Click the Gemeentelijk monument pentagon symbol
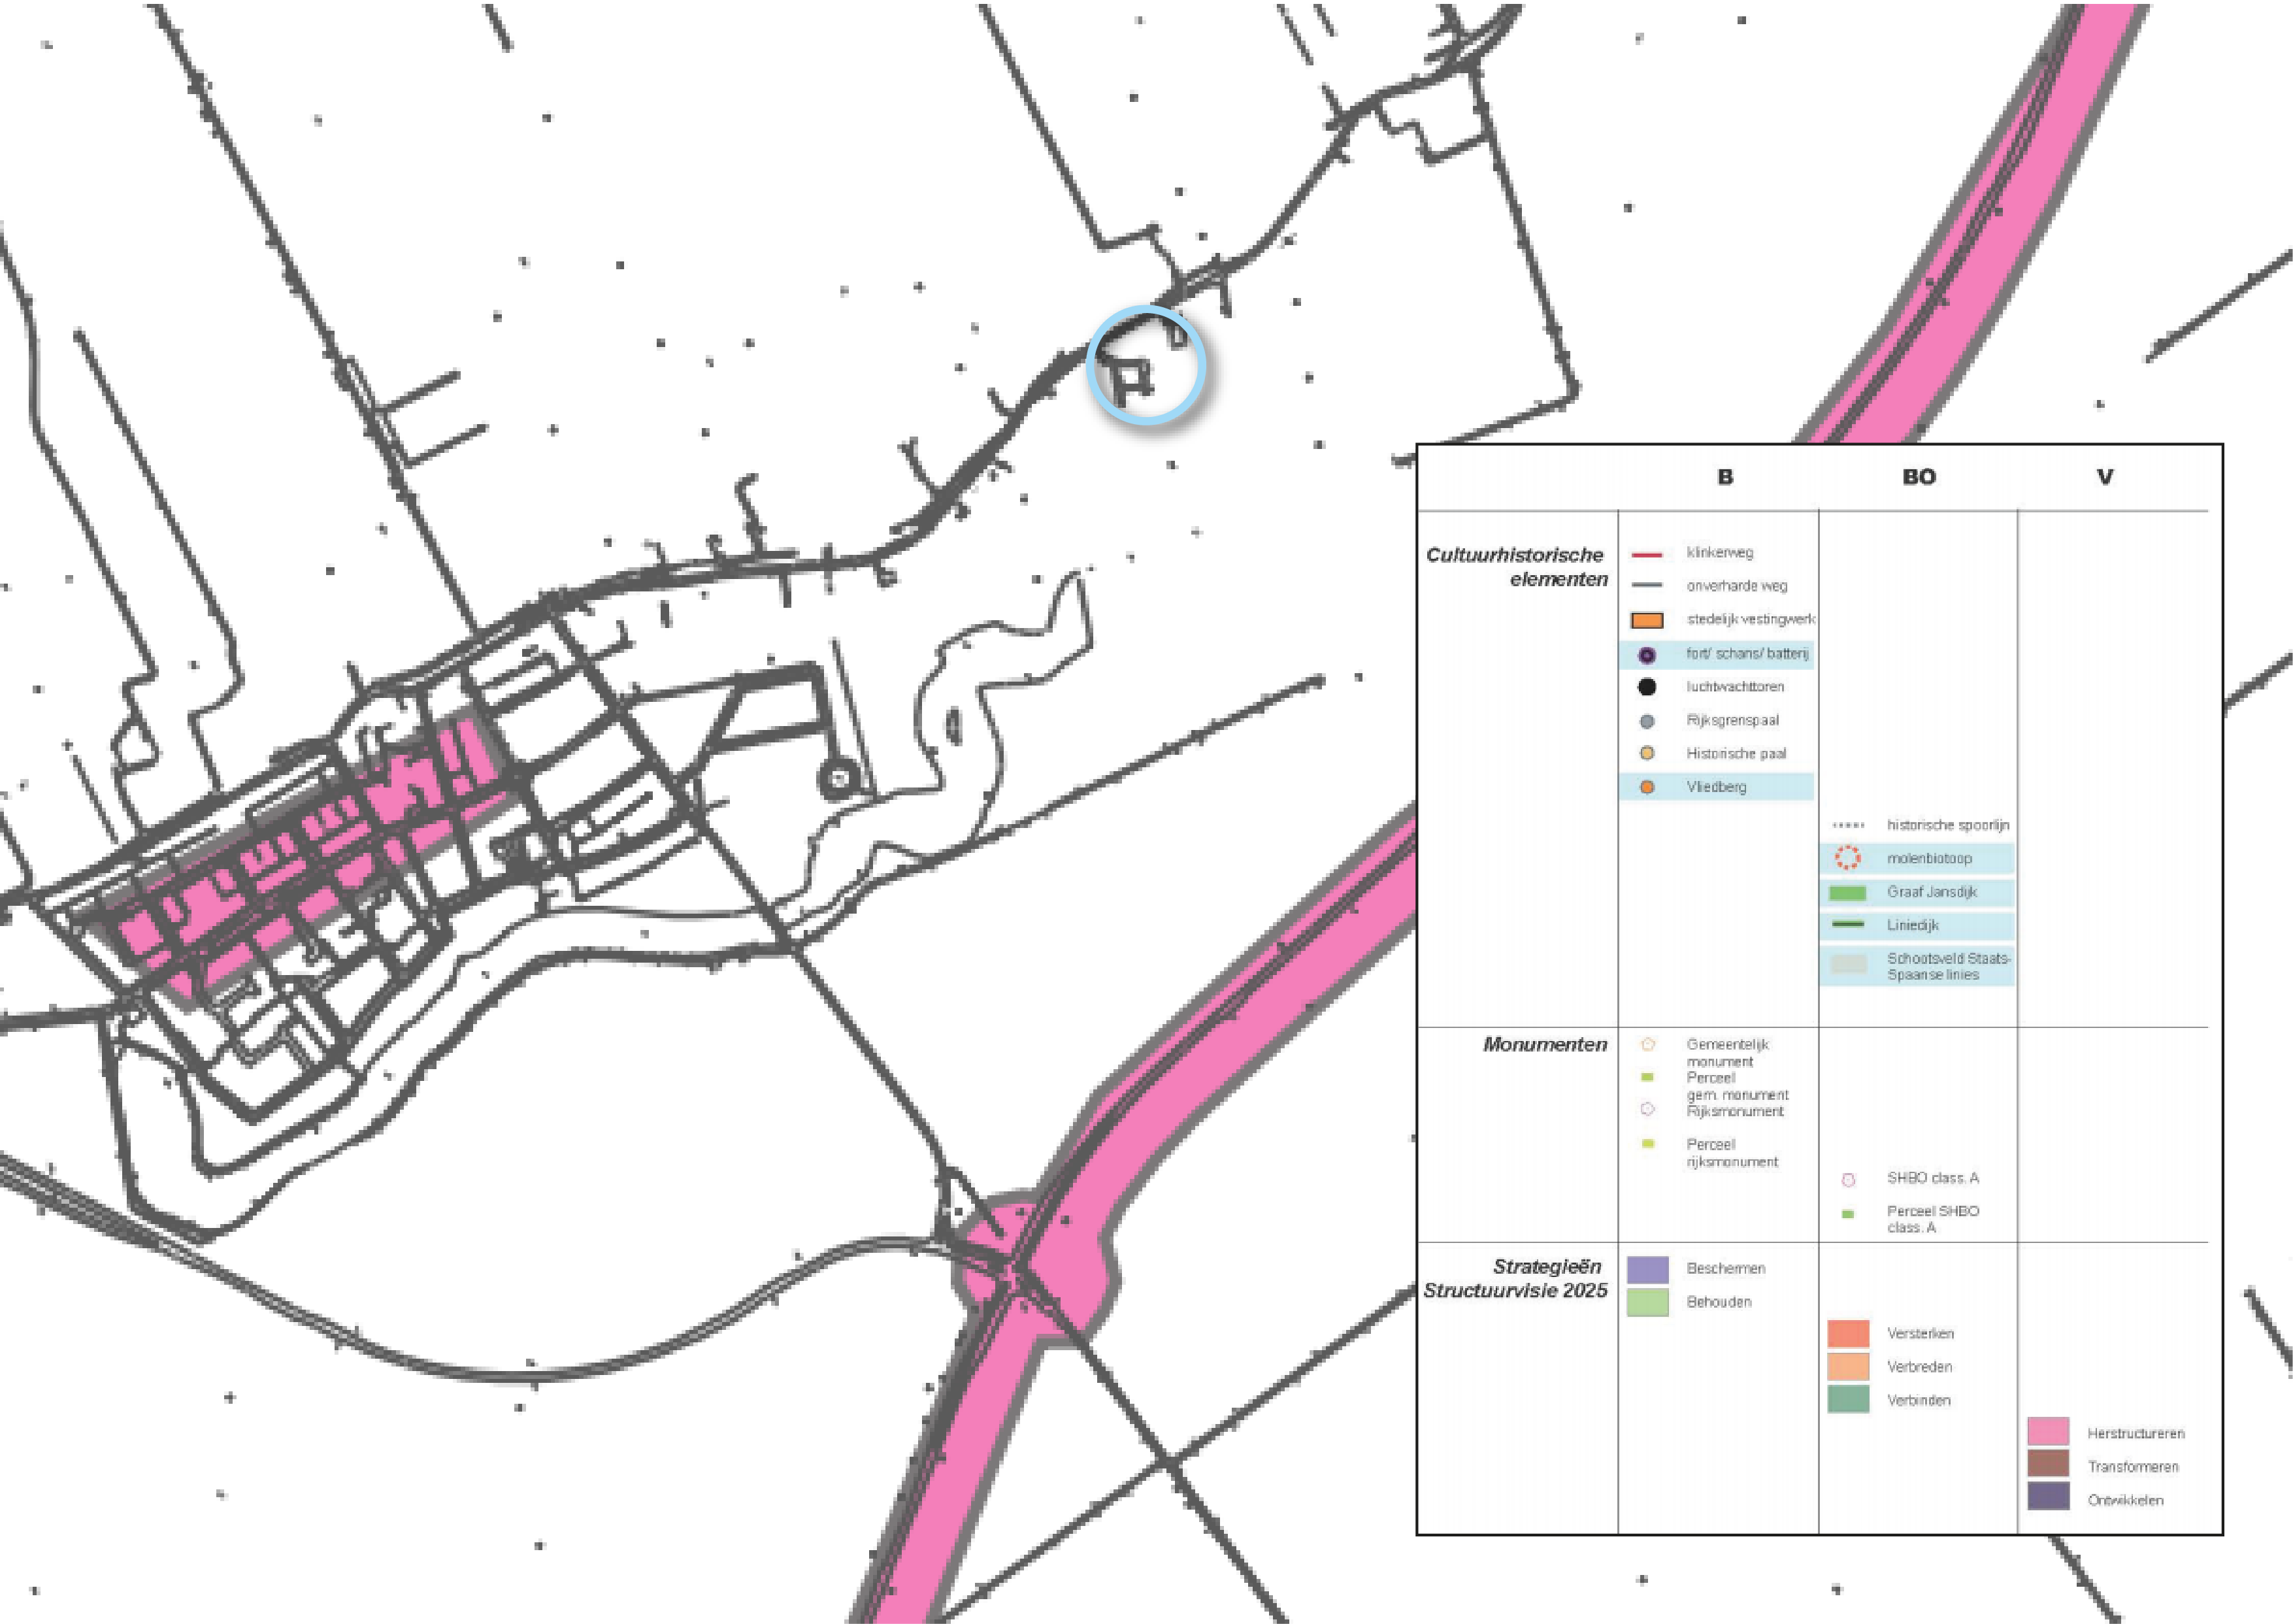Screen dimensions: 2293x1624 tap(1648, 1044)
